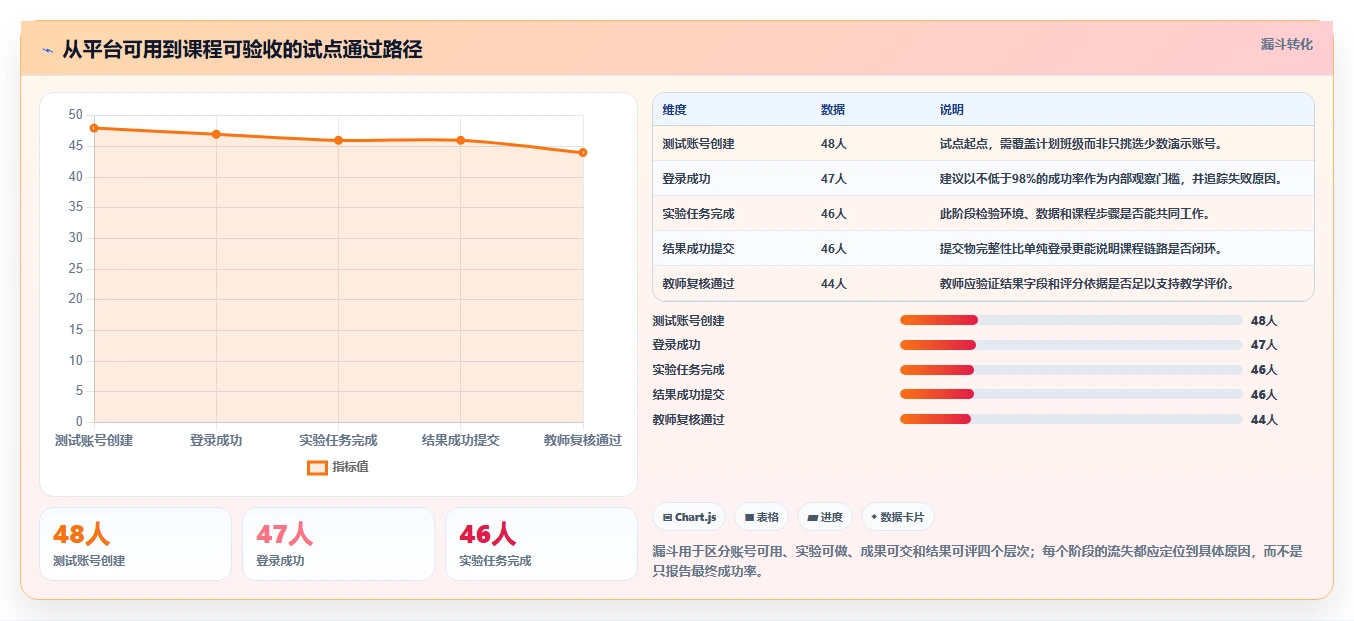Toggle the 指标值 legend item
The width and height of the screenshot is (1354, 621).
(338, 467)
